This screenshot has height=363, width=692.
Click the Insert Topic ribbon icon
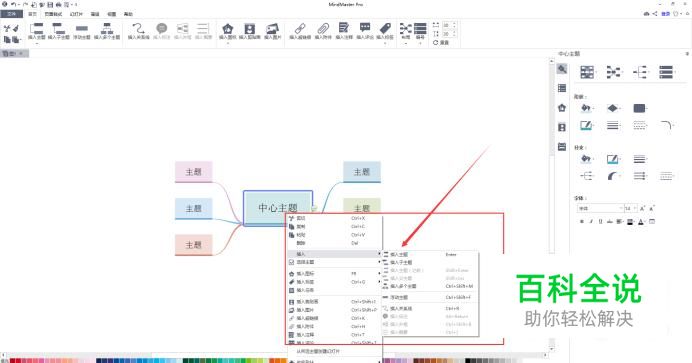37,29
